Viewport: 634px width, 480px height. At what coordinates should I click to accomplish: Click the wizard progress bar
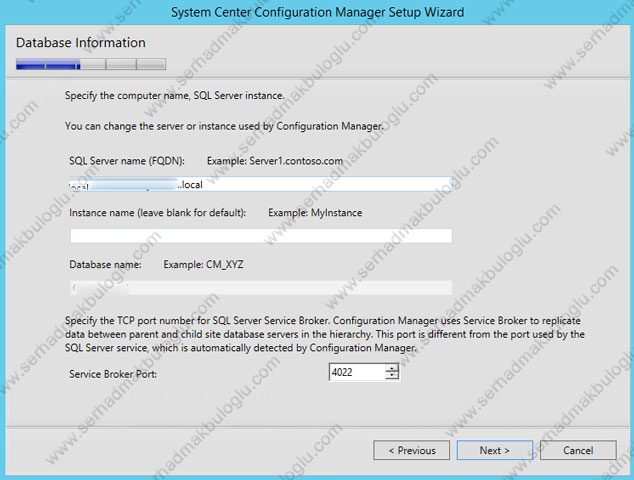click(91, 64)
